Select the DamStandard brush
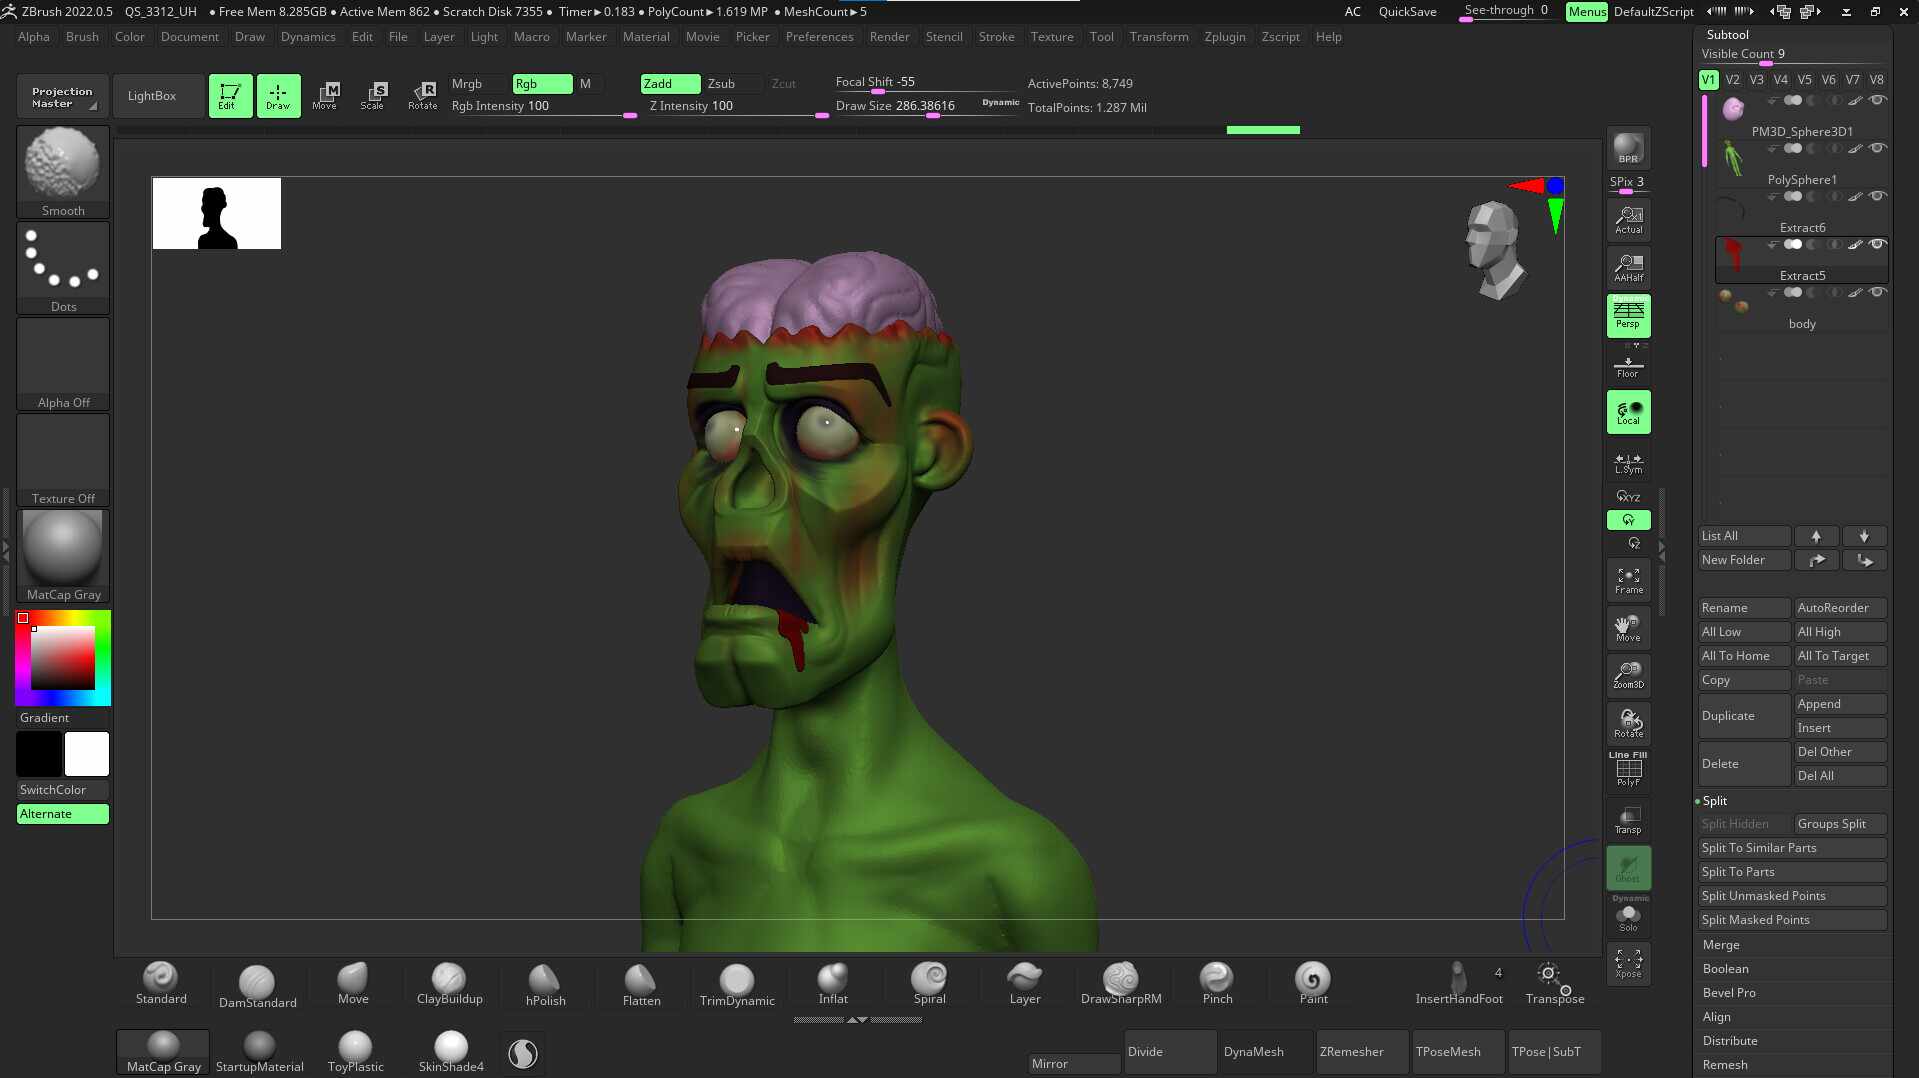Image resolution: width=1919 pixels, height=1078 pixels. click(257, 985)
